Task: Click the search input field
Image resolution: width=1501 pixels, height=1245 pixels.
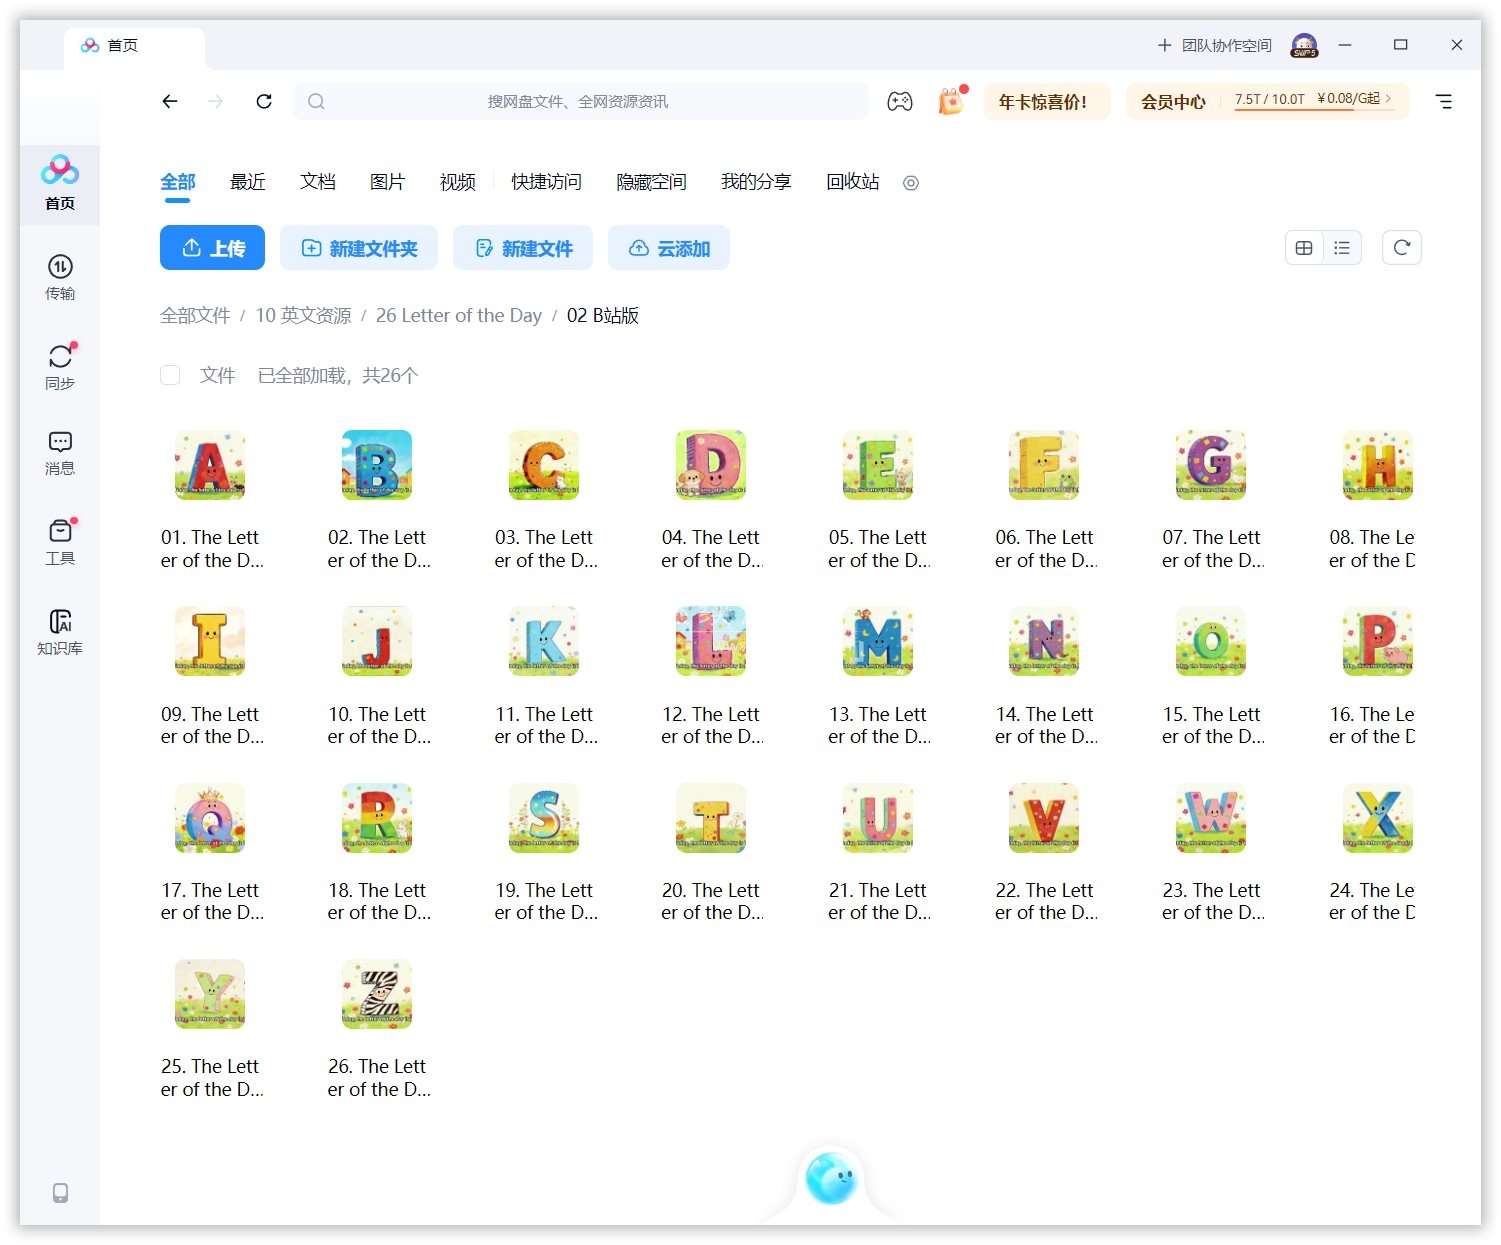Action: (580, 102)
